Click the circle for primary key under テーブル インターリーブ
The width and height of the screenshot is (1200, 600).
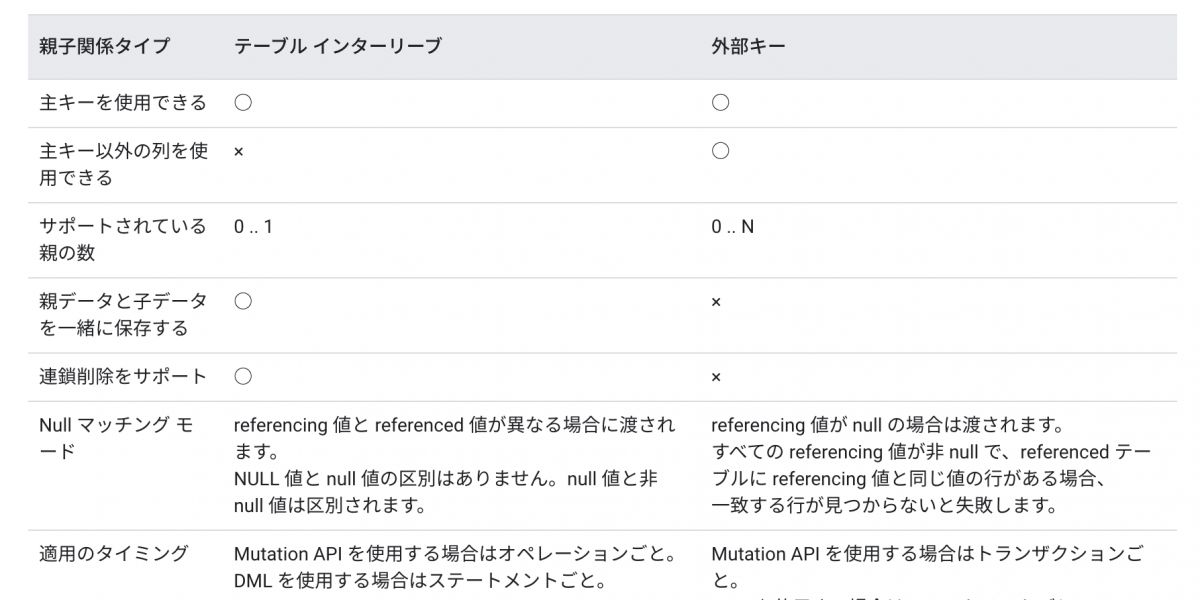pos(242,102)
